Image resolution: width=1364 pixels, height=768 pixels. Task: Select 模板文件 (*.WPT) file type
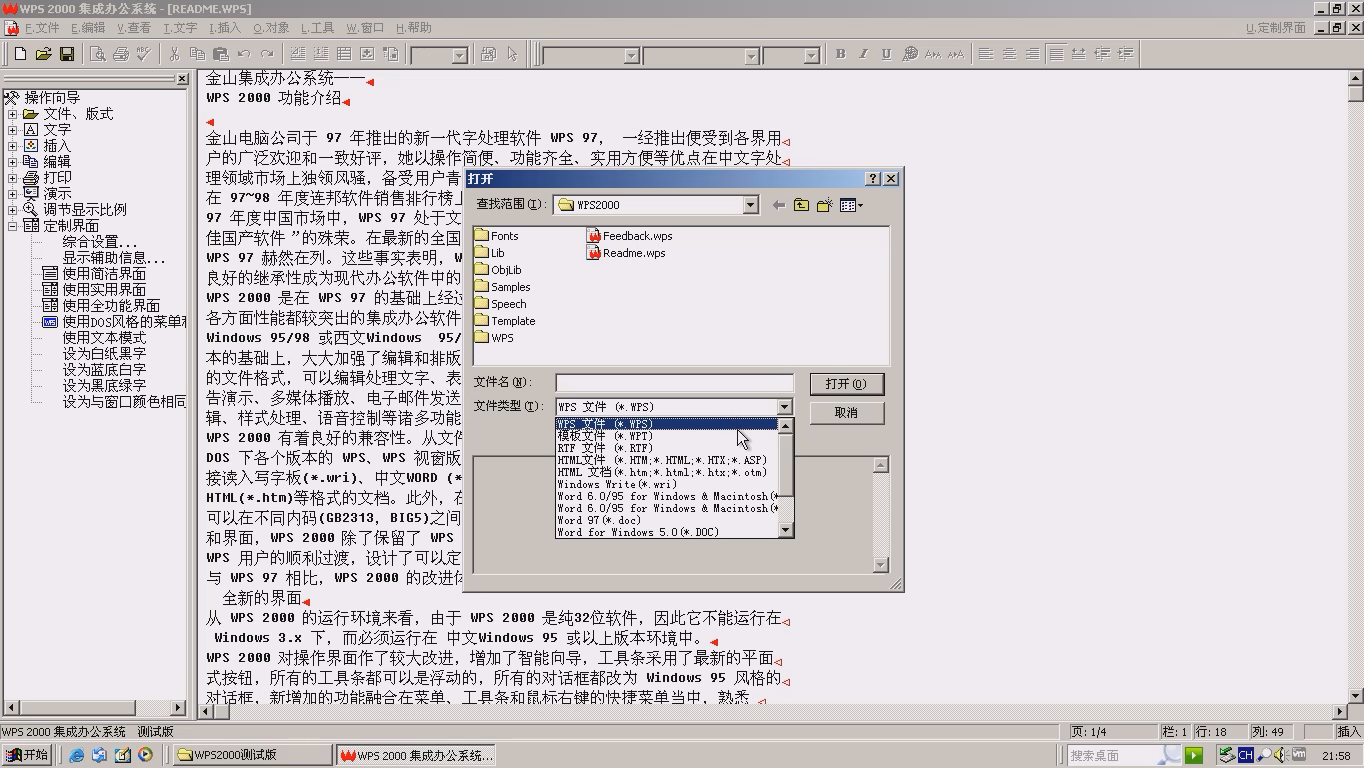tap(666, 436)
